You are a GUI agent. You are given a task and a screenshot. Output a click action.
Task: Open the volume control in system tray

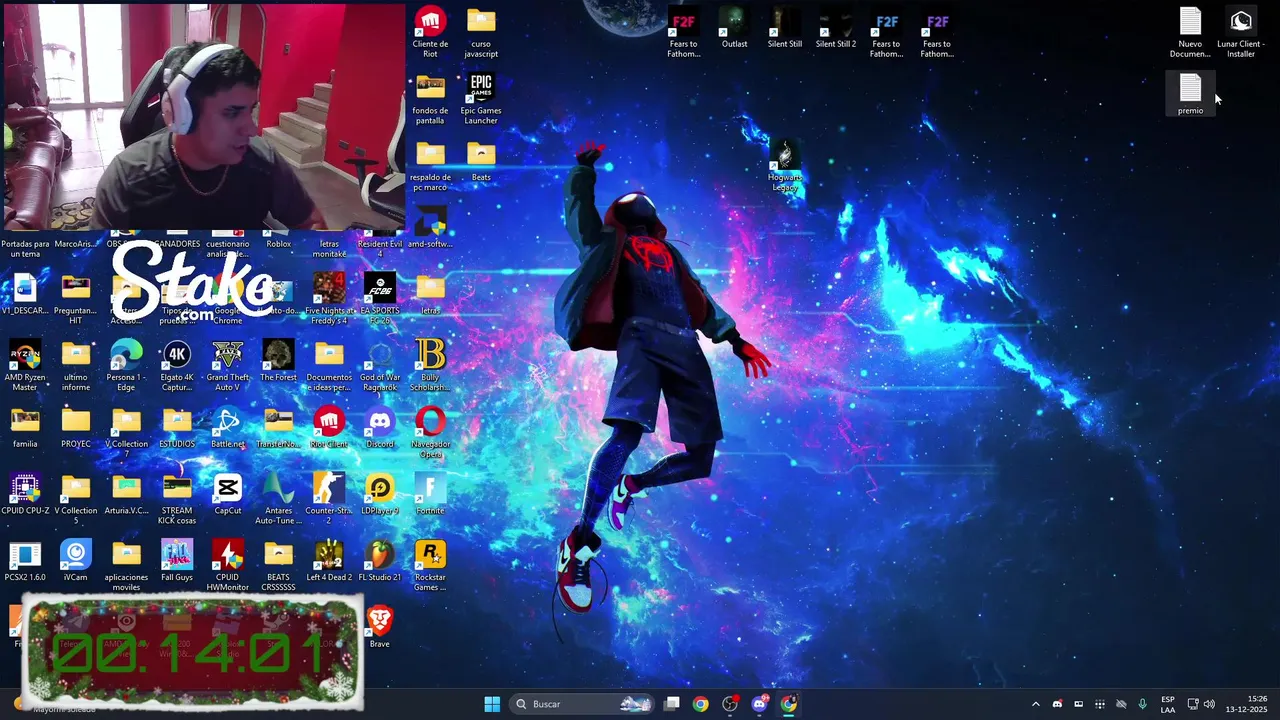coord(1209,704)
